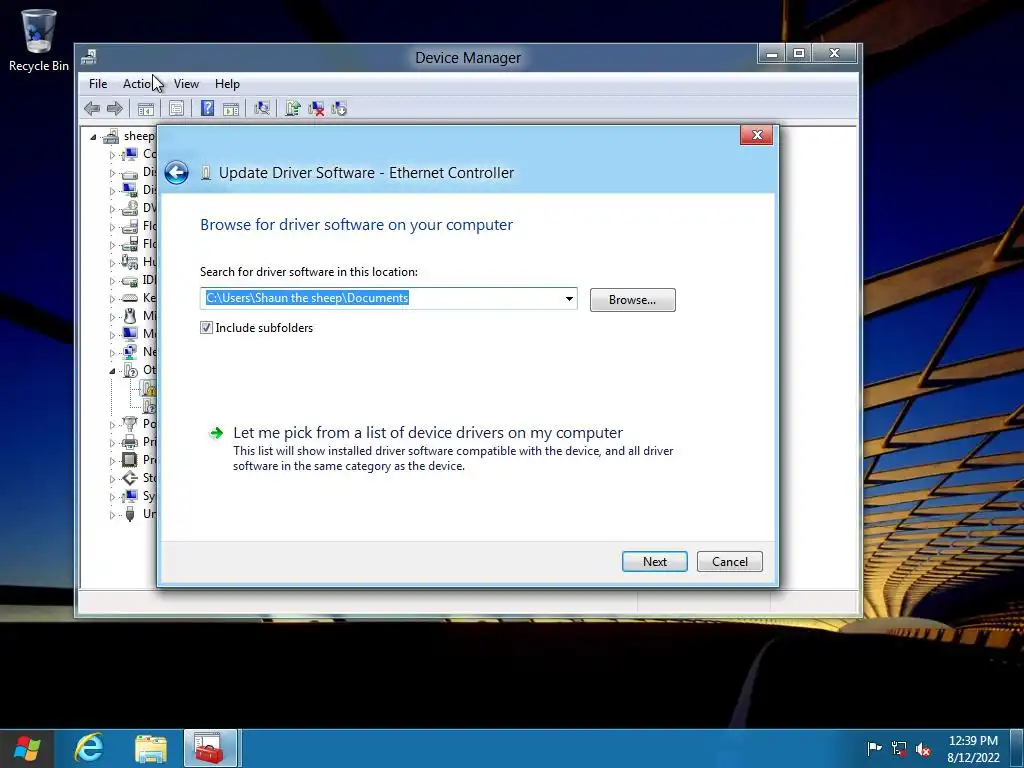The width and height of the screenshot is (1024, 768).
Task: Click the Properties toolbar icon in Device Manager
Action: (x=176, y=108)
